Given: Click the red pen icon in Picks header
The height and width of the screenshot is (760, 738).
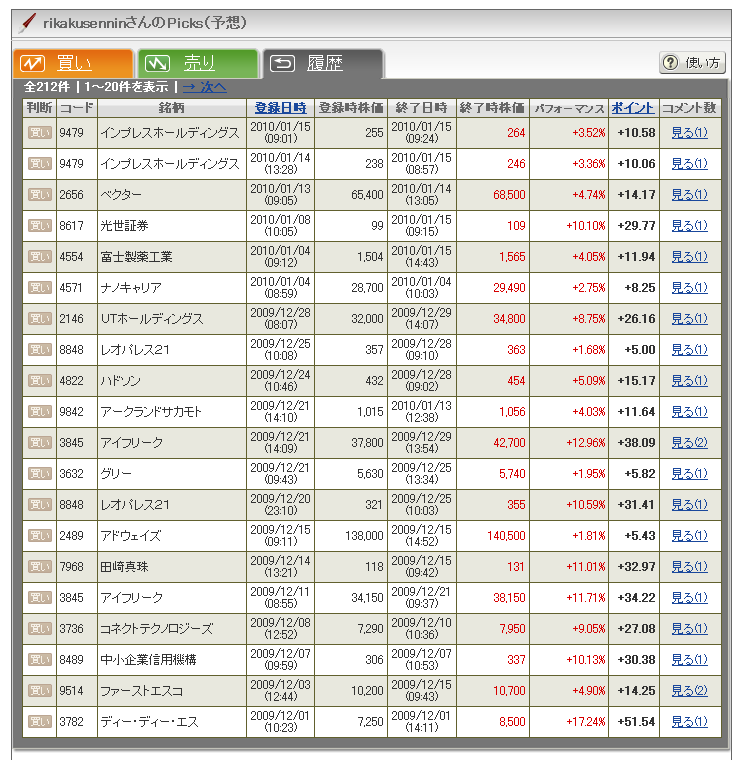Looking at the screenshot, I should (x=28, y=23).
